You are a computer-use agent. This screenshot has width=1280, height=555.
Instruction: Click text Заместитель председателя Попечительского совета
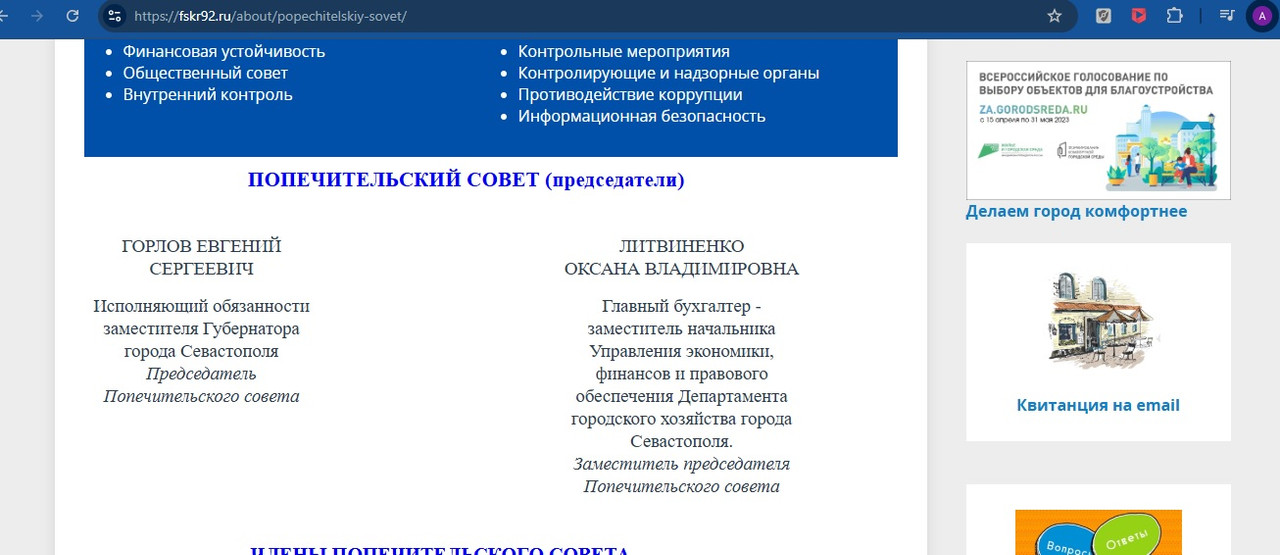point(681,475)
